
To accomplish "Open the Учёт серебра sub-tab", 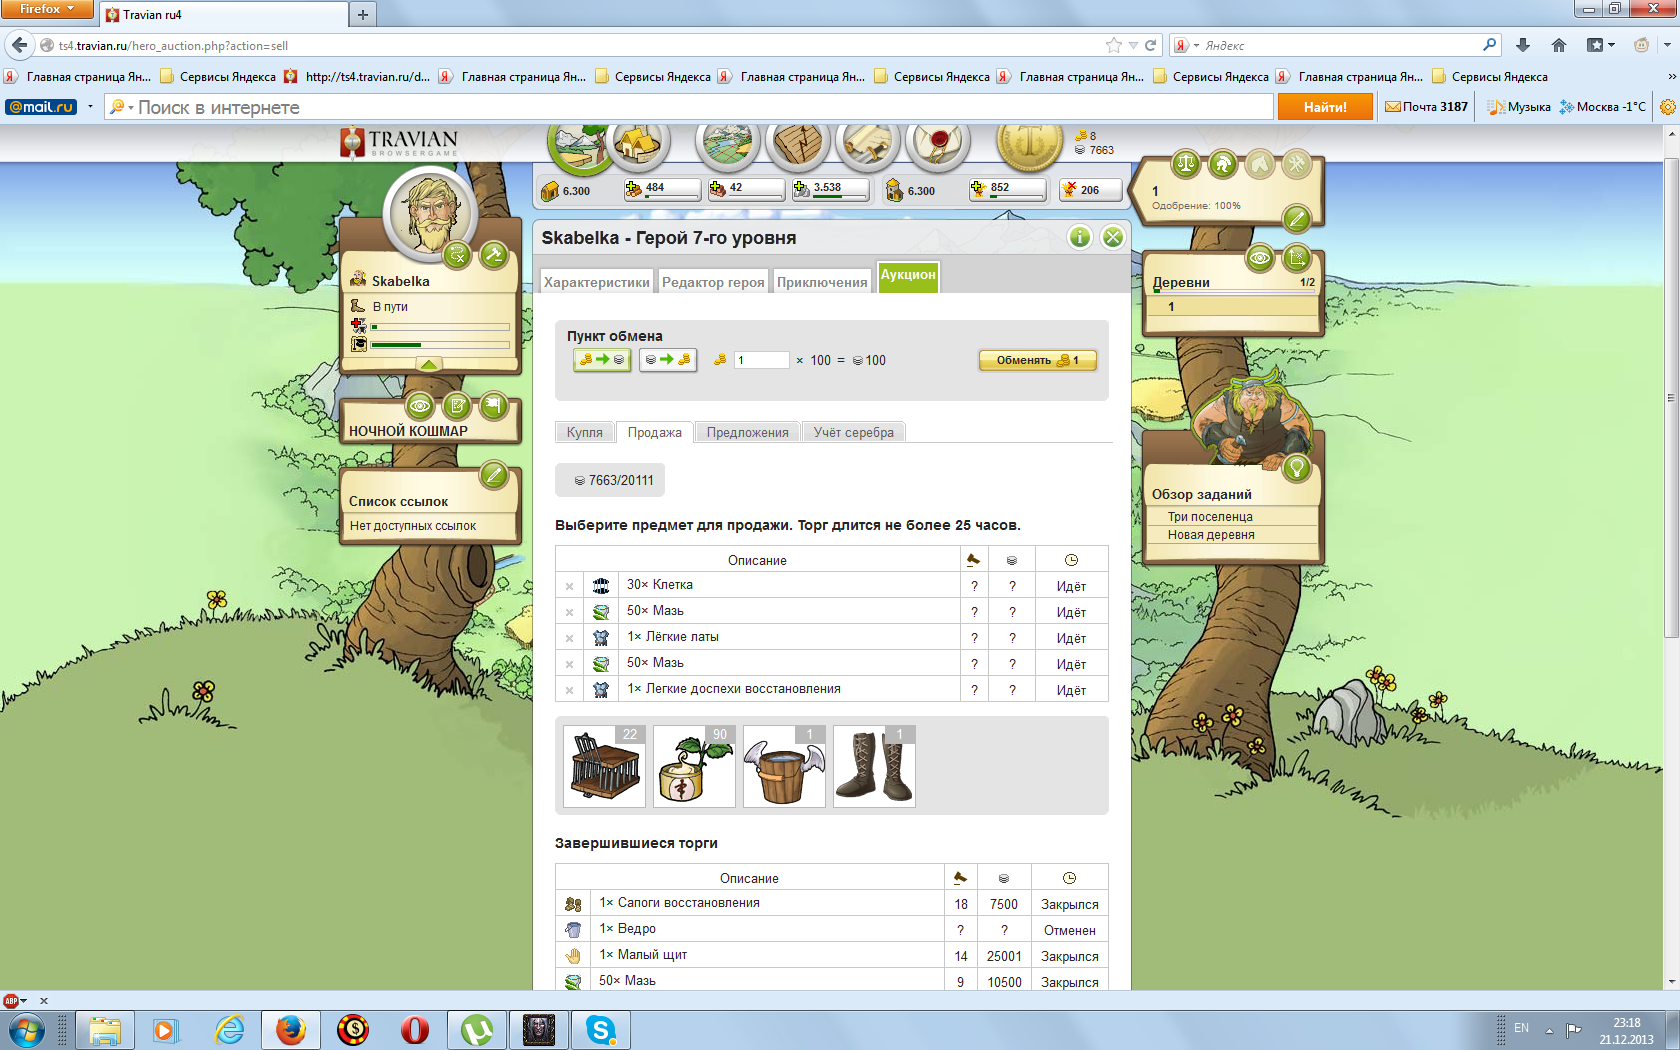I will [x=854, y=432].
